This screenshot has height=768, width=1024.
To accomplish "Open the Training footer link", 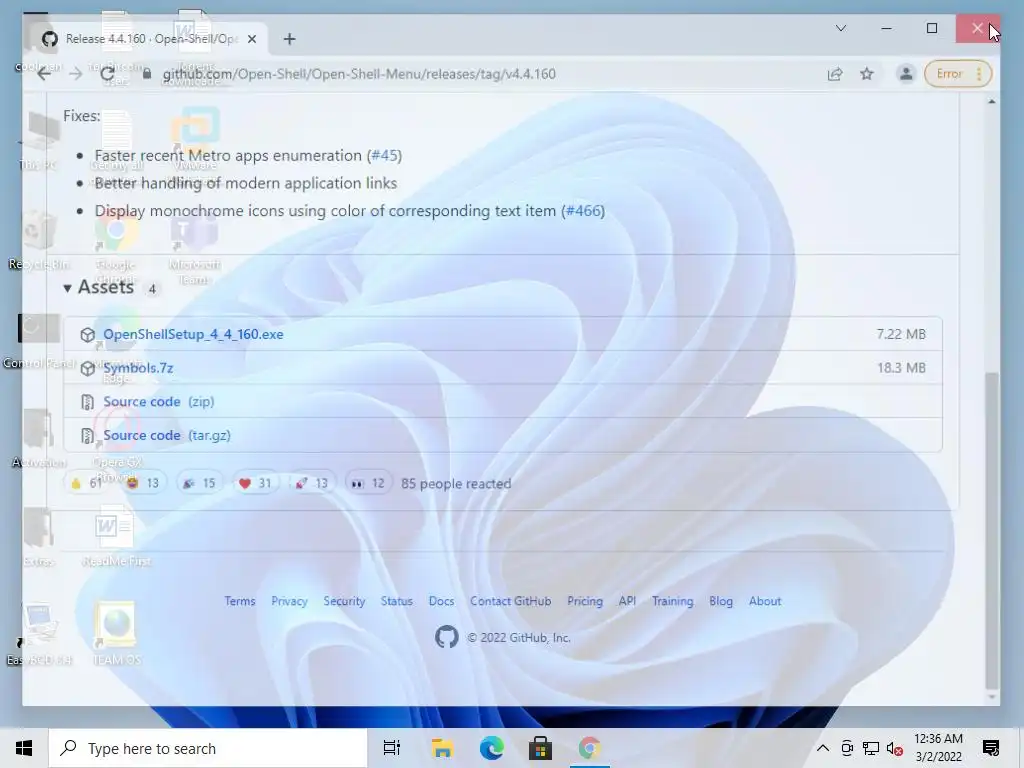I will tap(673, 601).
